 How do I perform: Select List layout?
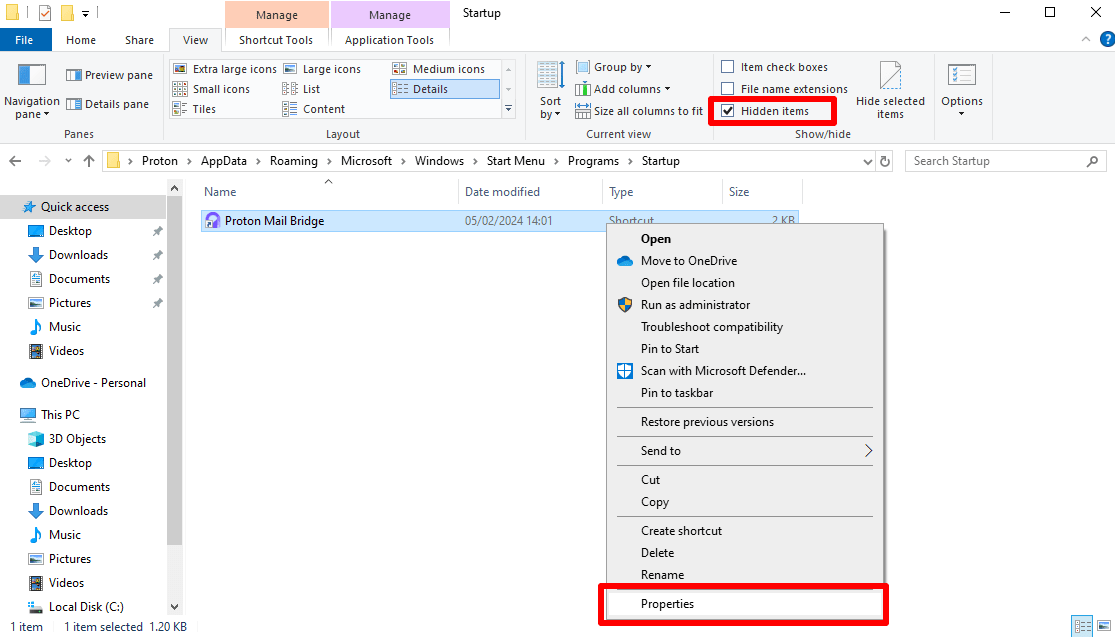point(302,89)
